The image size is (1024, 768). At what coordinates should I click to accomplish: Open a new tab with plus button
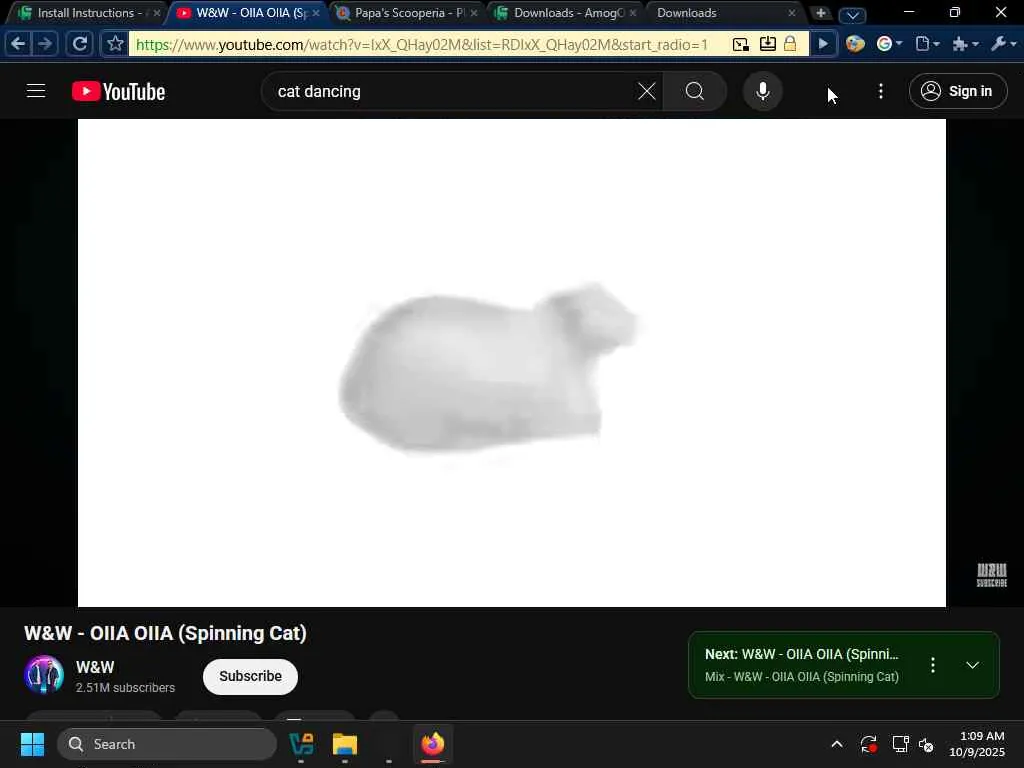click(x=821, y=13)
